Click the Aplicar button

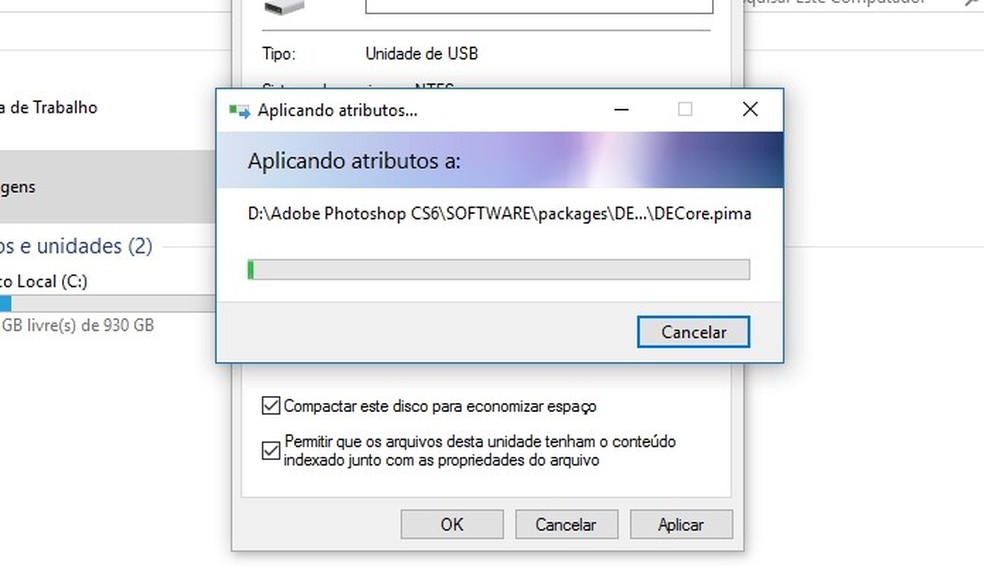[x=681, y=524]
